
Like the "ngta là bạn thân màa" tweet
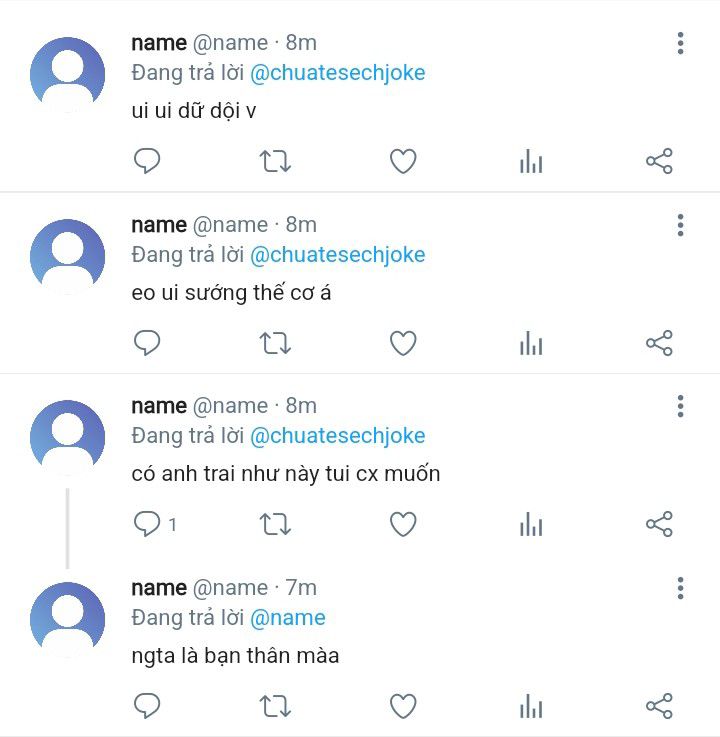click(x=403, y=706)
